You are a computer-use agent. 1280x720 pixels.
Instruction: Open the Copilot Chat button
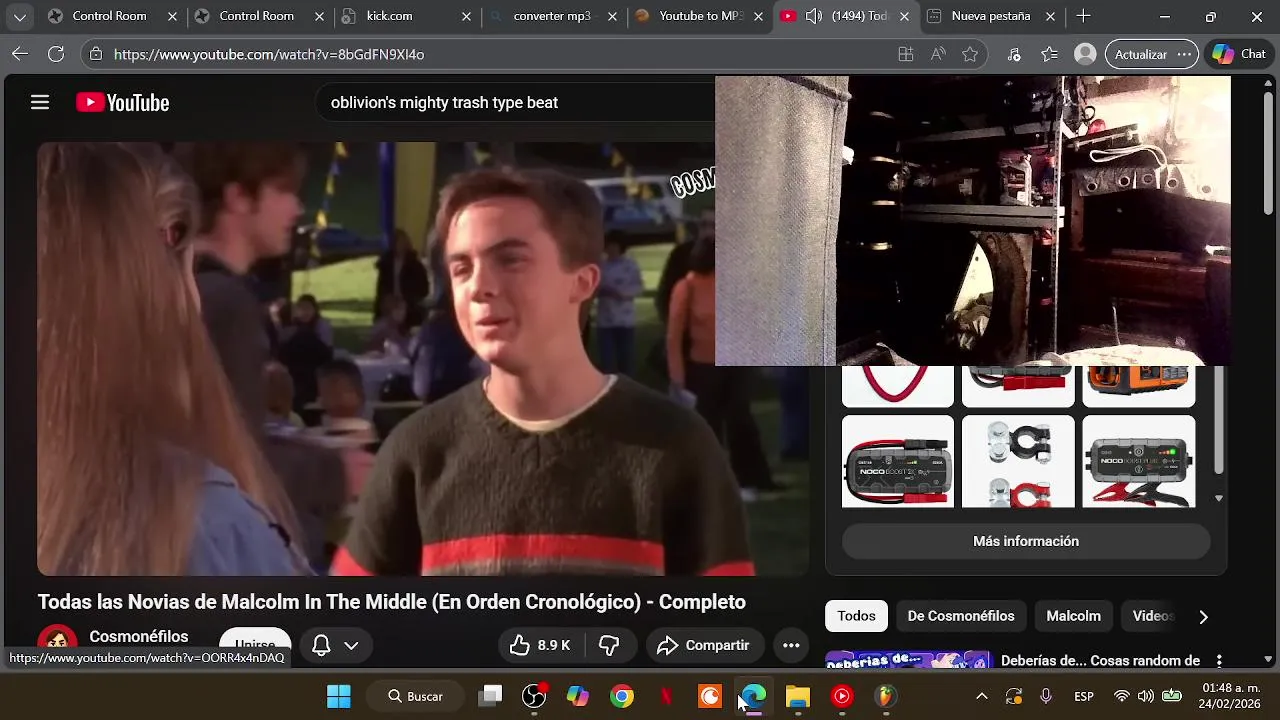click(1239, 54)
